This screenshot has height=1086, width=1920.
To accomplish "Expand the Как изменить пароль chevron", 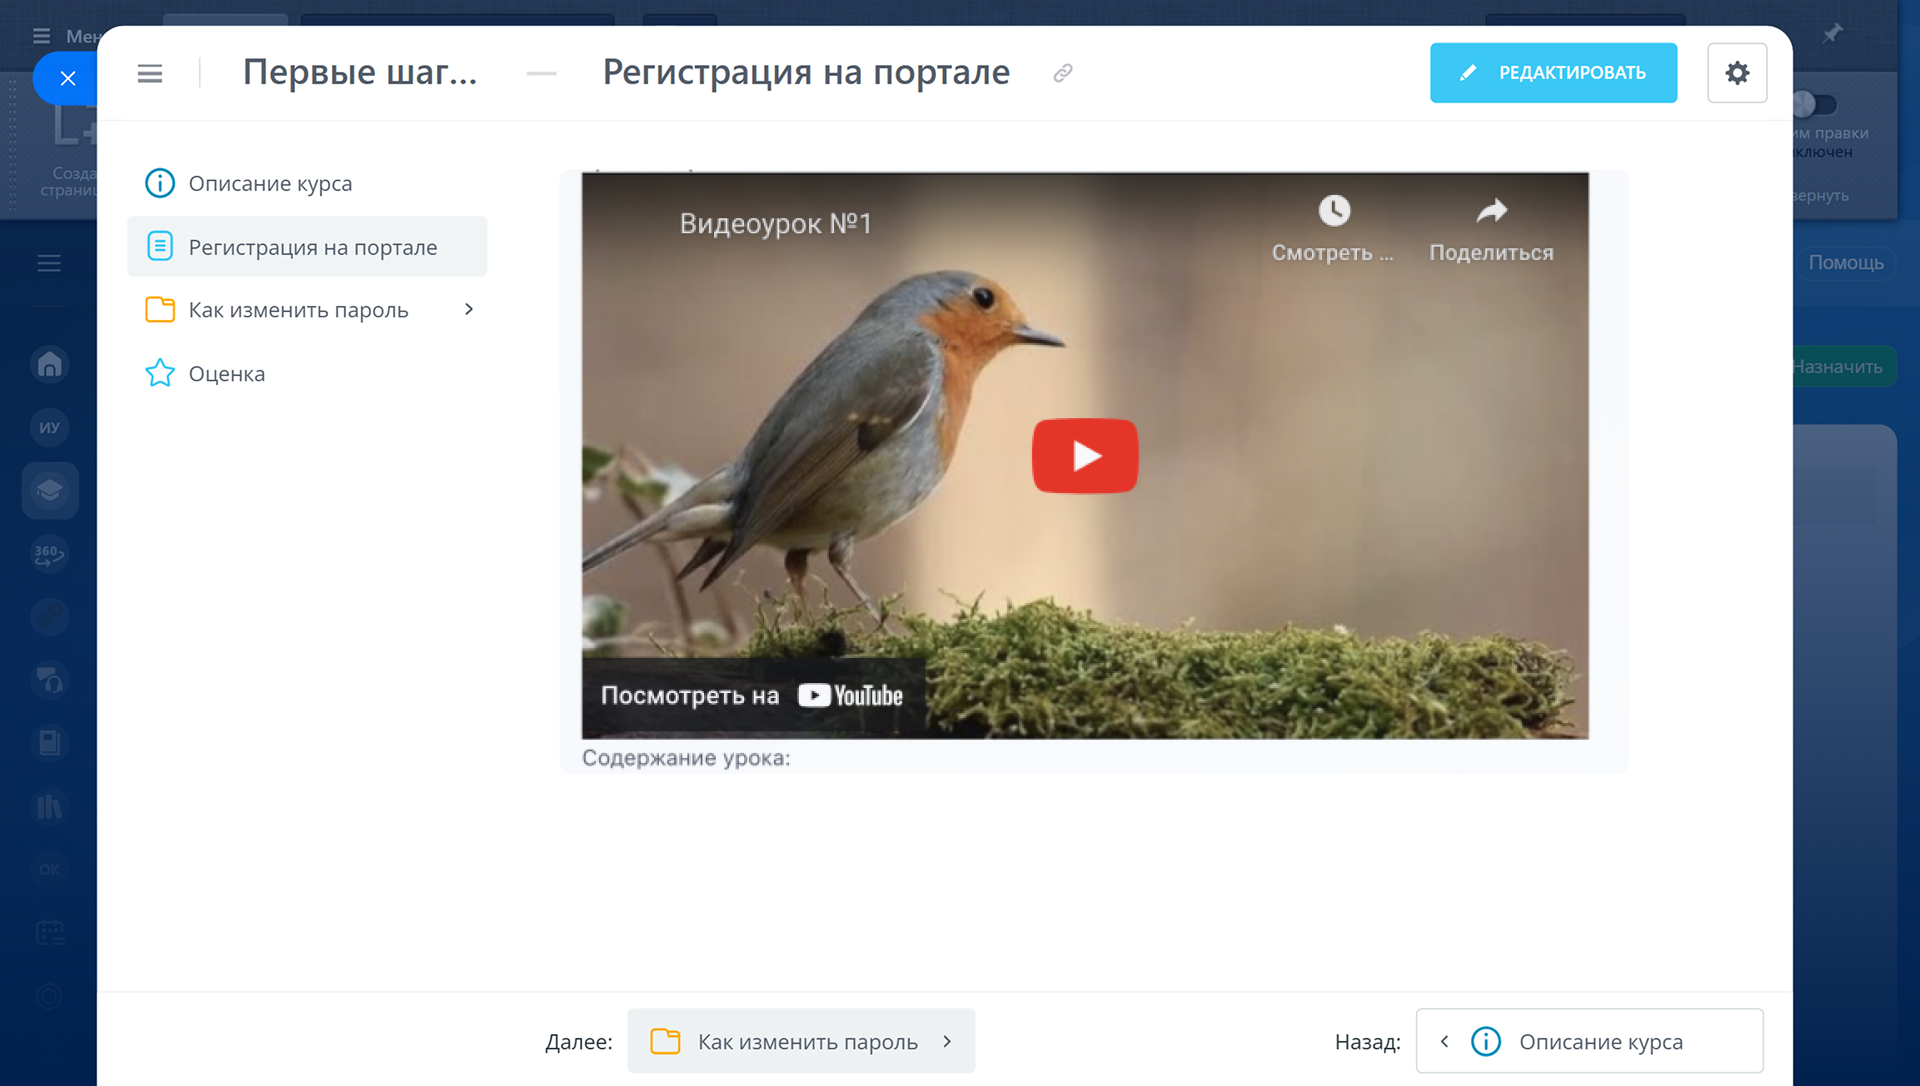I will click(469, 310).
